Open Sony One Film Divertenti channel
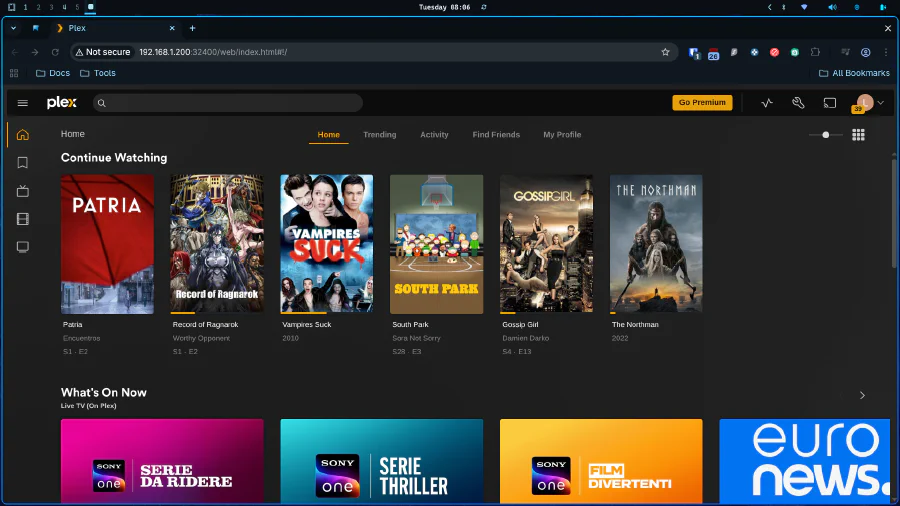This screenshot has width=900, height=506. (x=601, y=461)
